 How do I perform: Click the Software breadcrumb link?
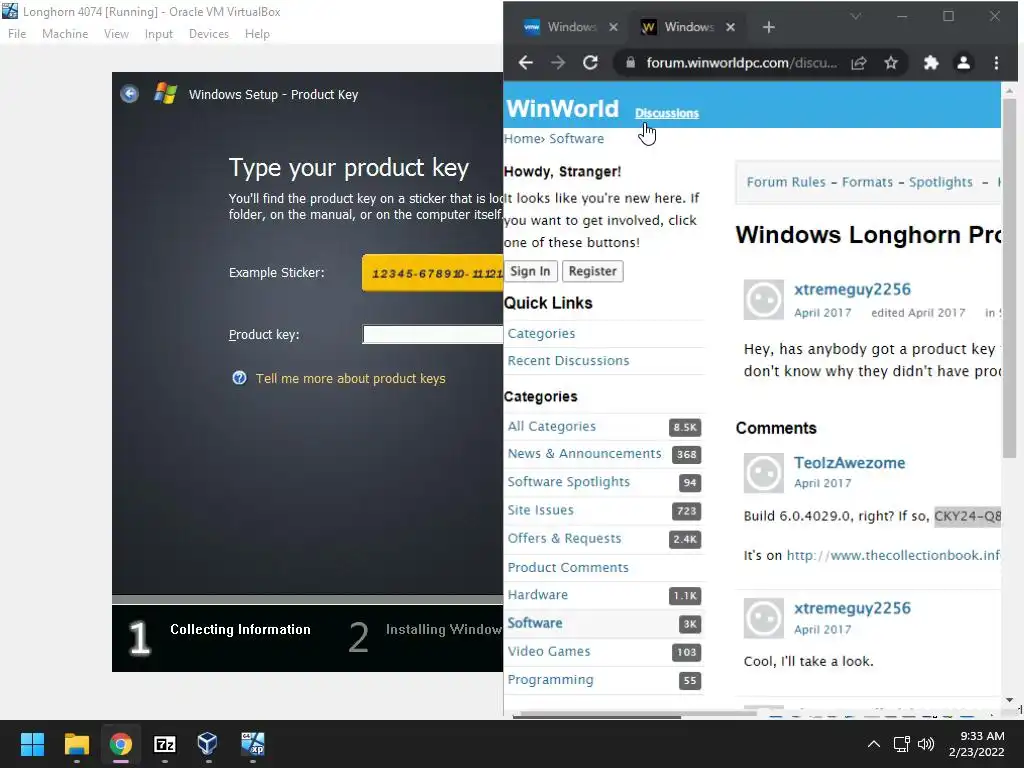(x=577, y=138)
